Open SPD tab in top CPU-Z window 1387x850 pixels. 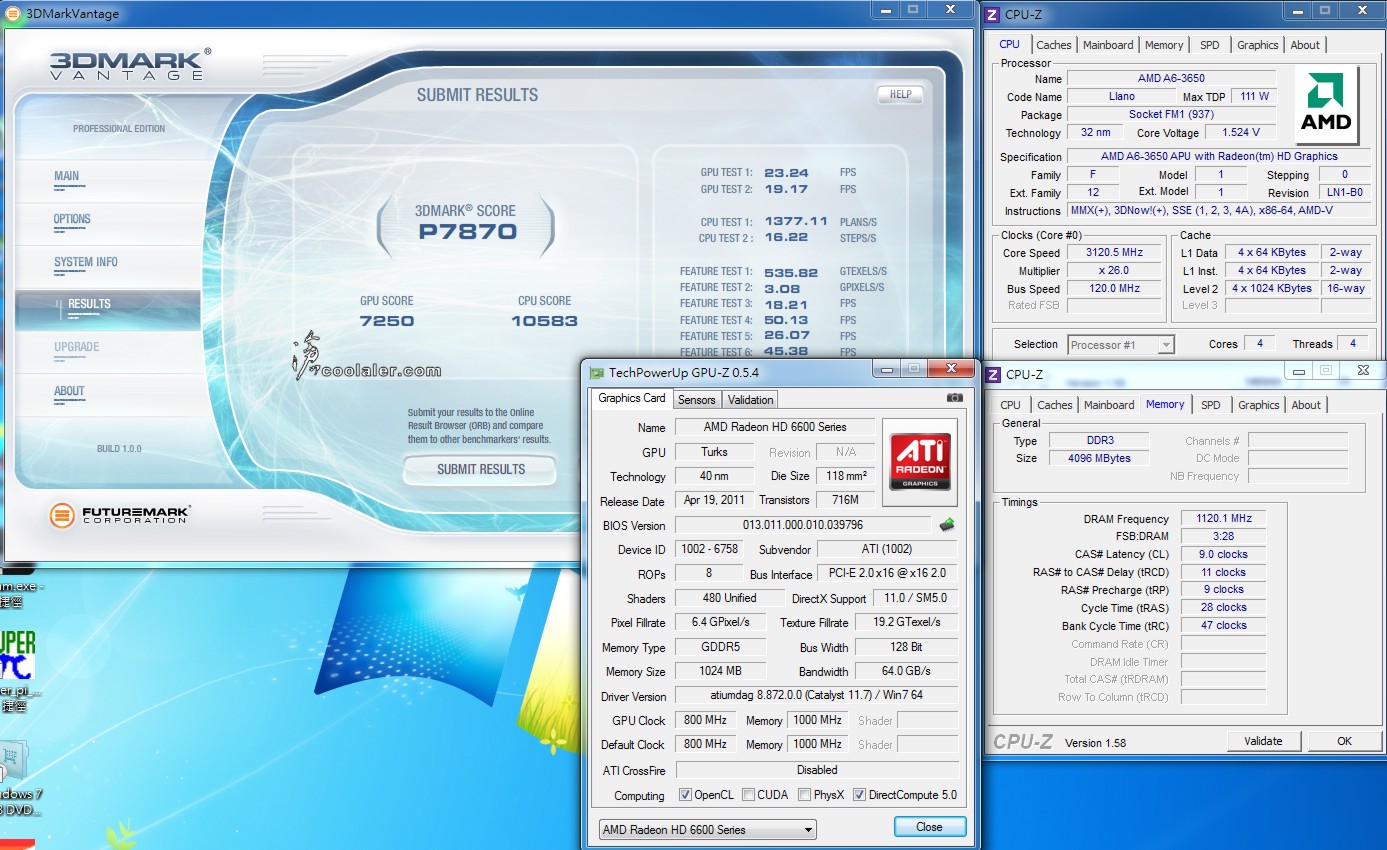[1210, 45]
